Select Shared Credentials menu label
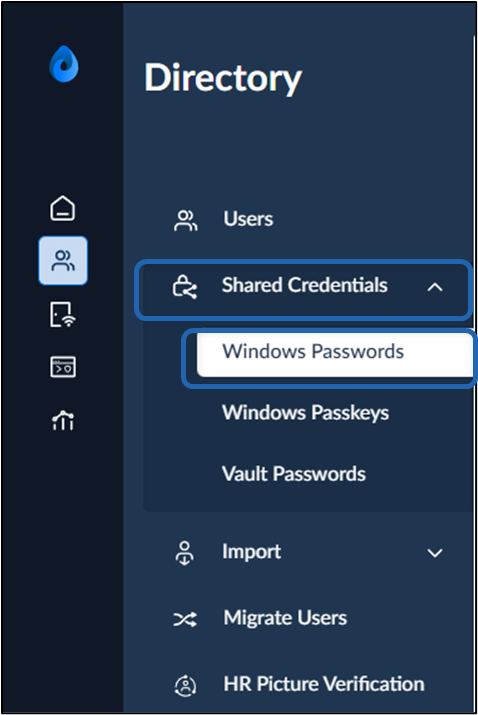 [305, 285]
